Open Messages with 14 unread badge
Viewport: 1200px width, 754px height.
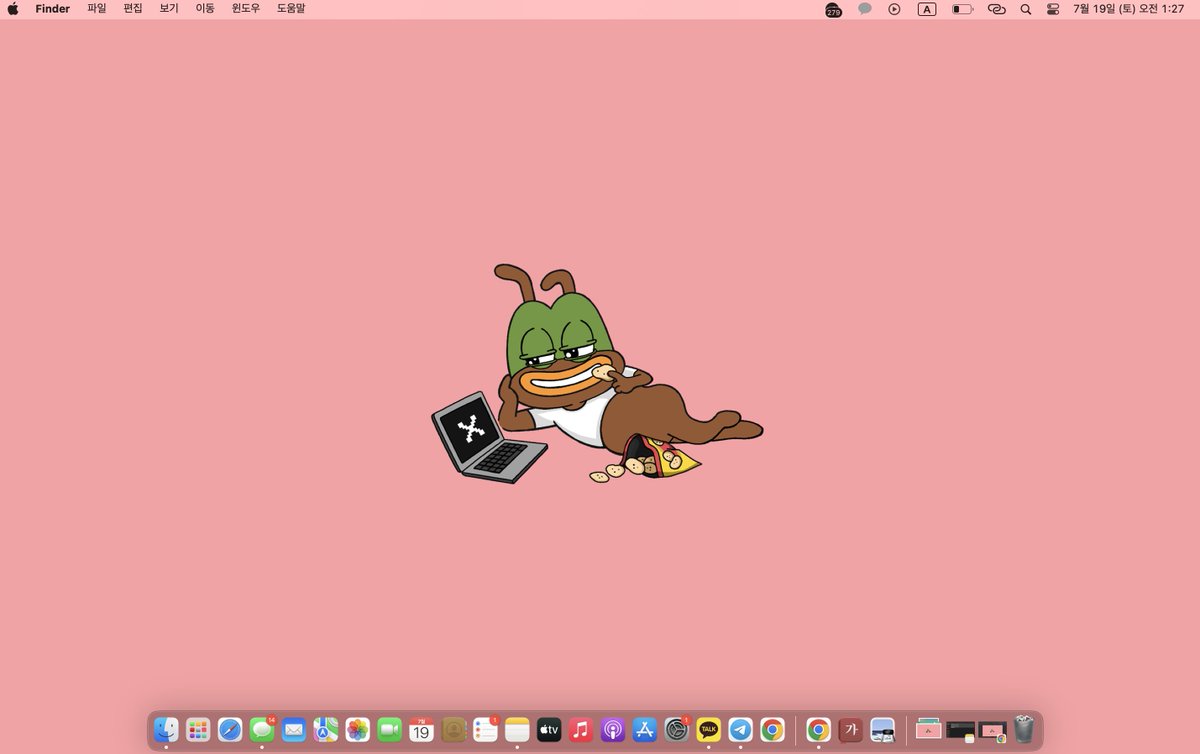coord(262,730)
